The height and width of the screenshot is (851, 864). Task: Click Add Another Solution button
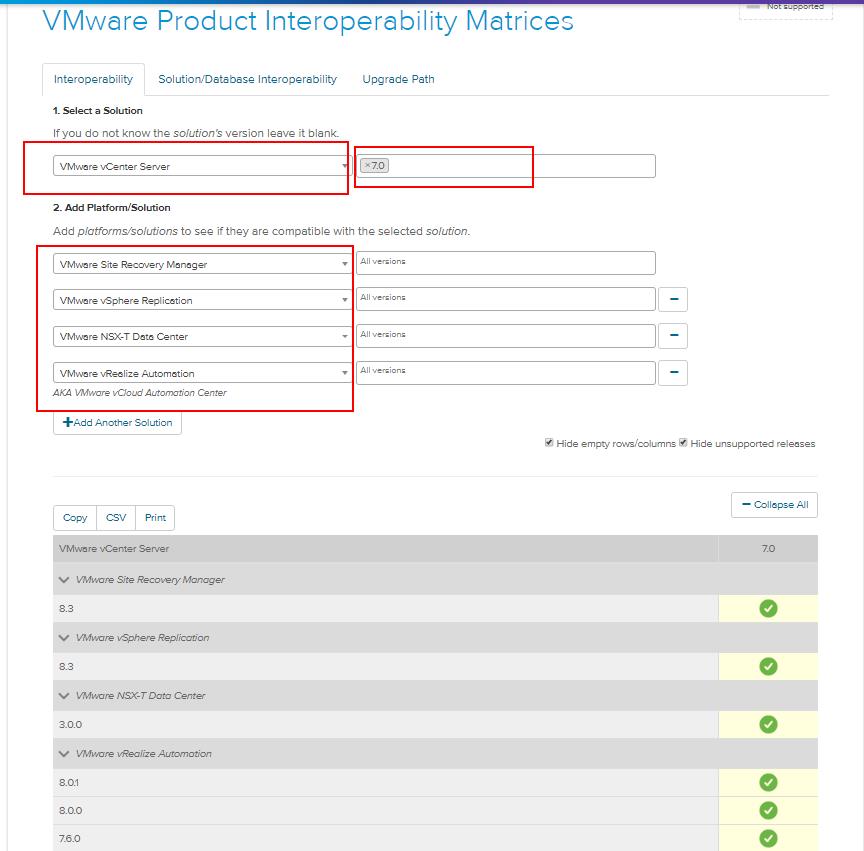(117, 422)
